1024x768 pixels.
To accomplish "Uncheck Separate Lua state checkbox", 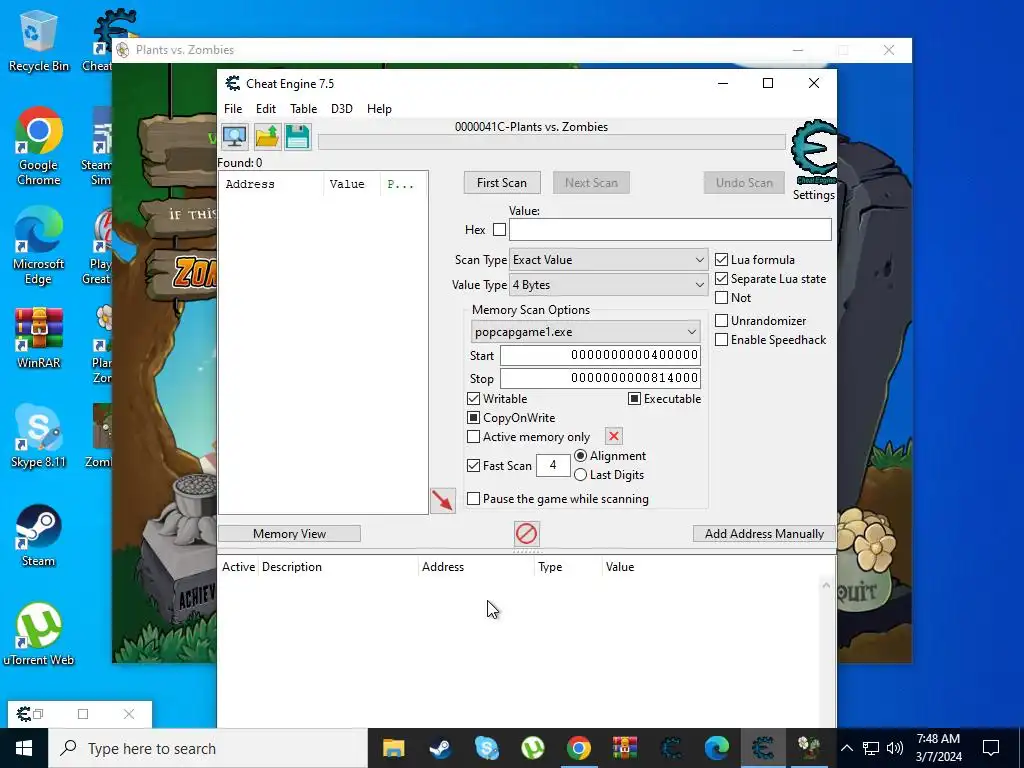I will (722, 279).
